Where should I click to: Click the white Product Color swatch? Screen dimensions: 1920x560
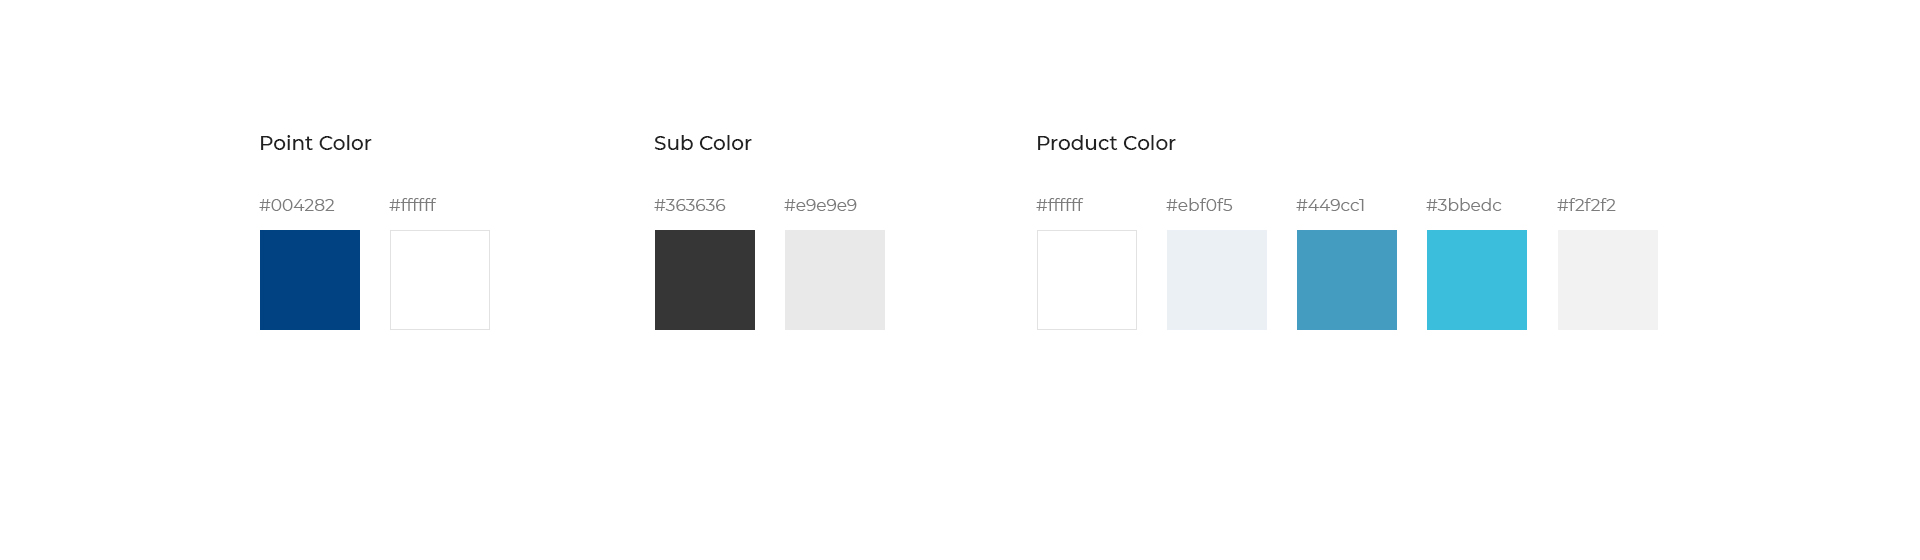1087,280
